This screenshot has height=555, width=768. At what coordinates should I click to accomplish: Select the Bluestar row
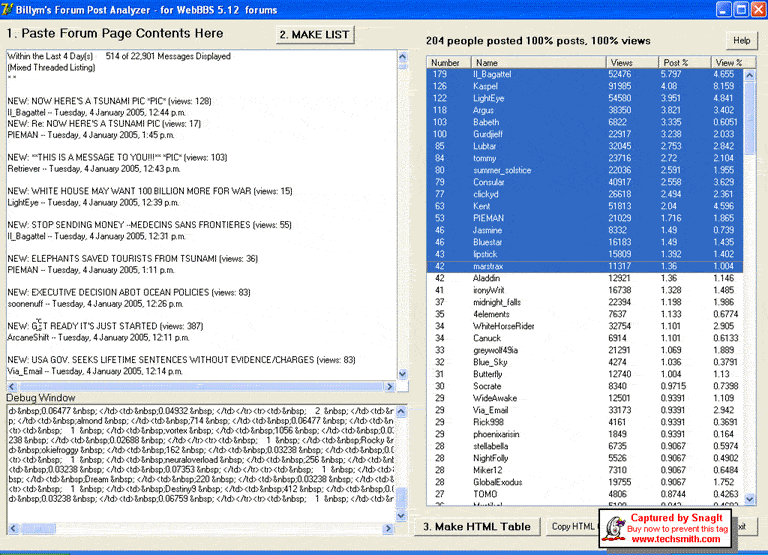[585, 242]
